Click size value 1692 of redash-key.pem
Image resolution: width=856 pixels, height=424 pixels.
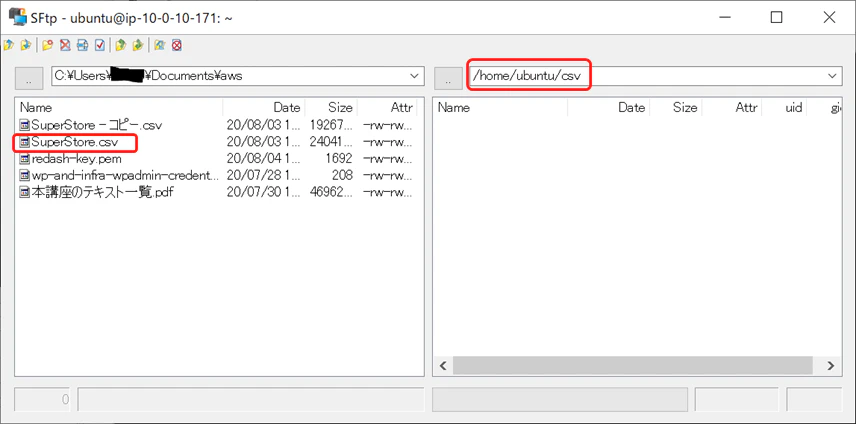(x=337, y=159)
